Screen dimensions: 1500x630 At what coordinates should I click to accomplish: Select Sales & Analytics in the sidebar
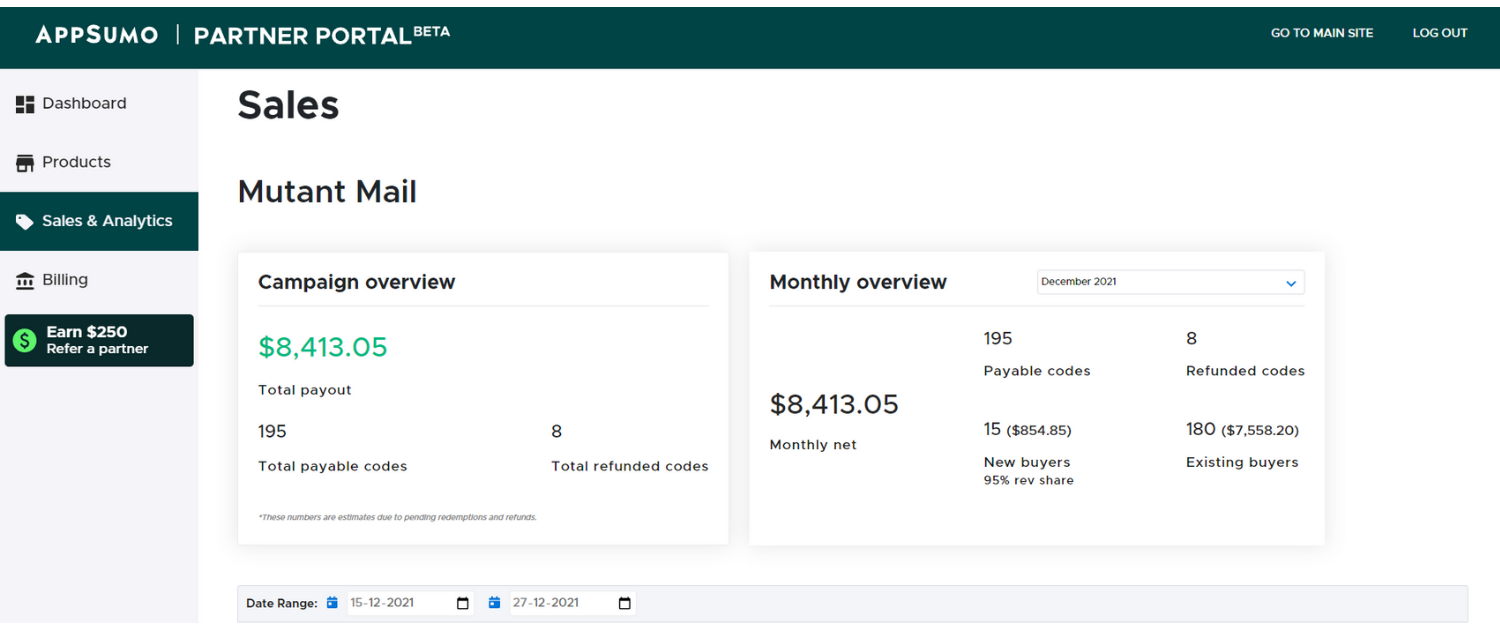99,221
